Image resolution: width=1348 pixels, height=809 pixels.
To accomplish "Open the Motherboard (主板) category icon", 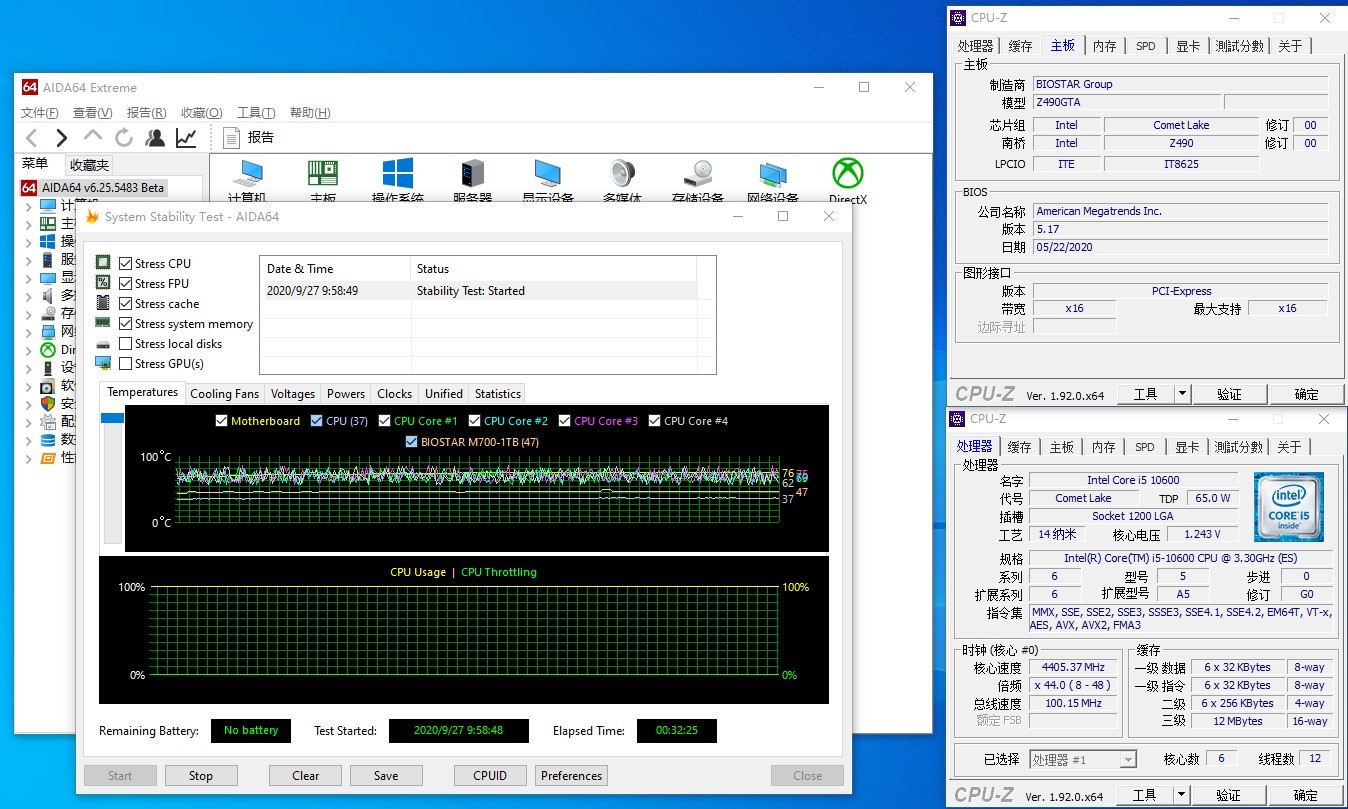I will point(322,175).
